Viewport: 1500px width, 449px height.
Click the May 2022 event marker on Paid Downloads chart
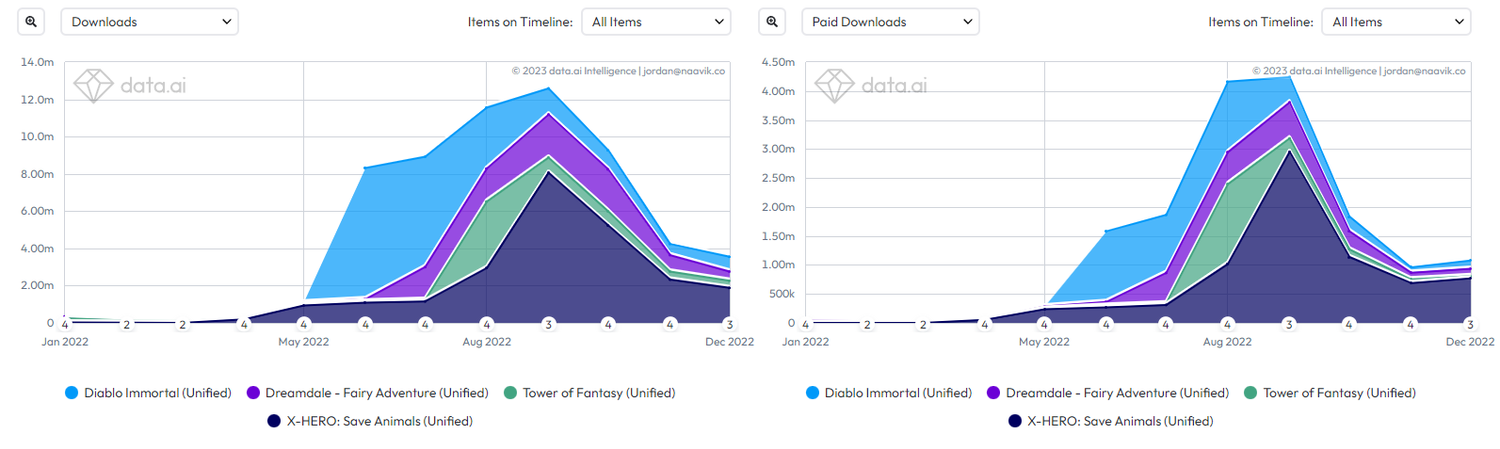(x=1045, y=324)
